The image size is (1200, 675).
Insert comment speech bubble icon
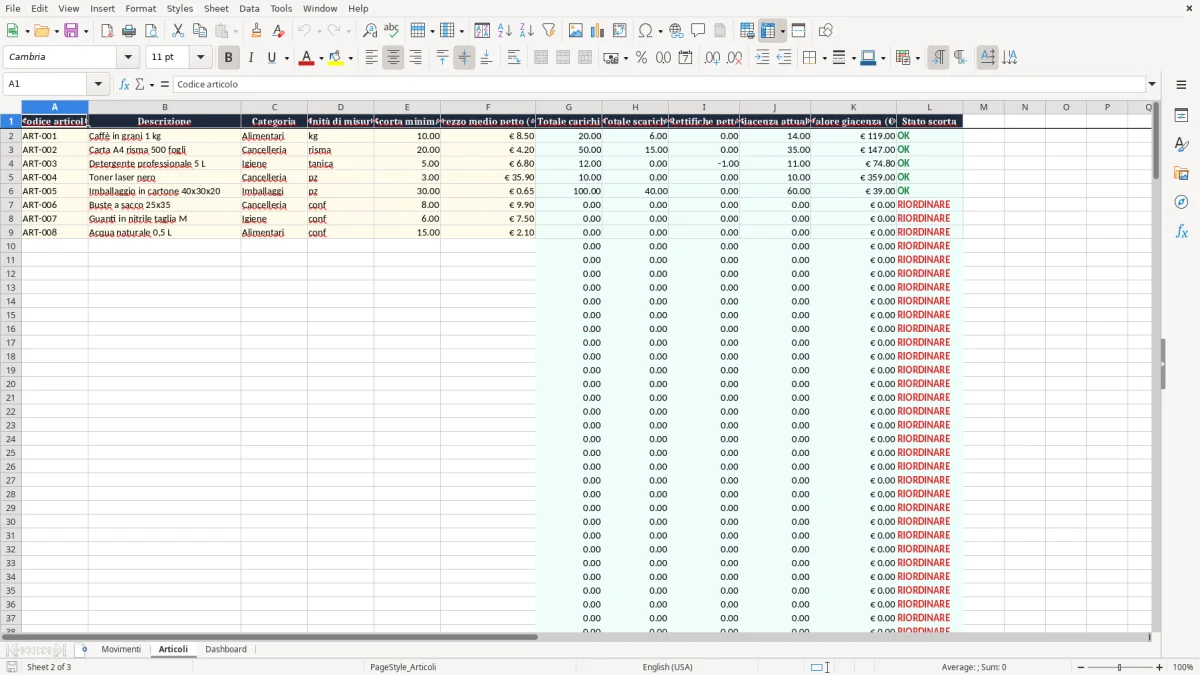coord(699,31)
